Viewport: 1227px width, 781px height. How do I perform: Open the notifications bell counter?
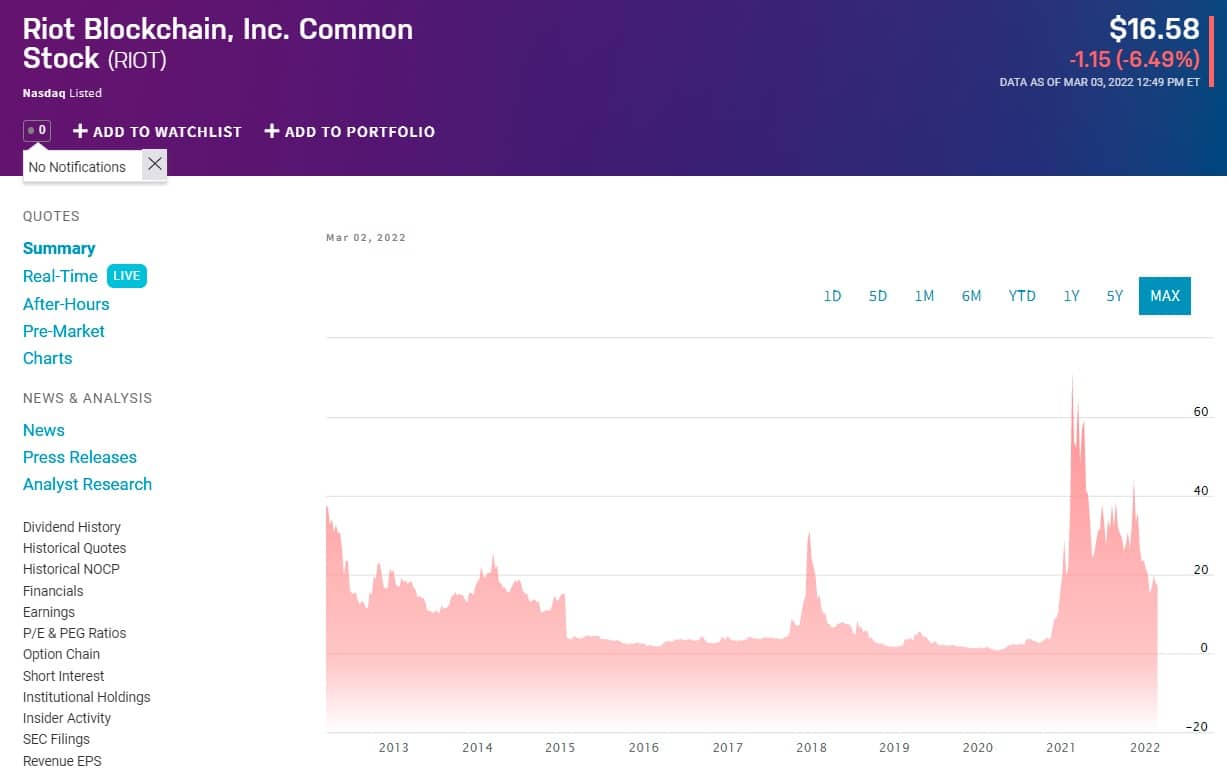(x=37, y=130)
